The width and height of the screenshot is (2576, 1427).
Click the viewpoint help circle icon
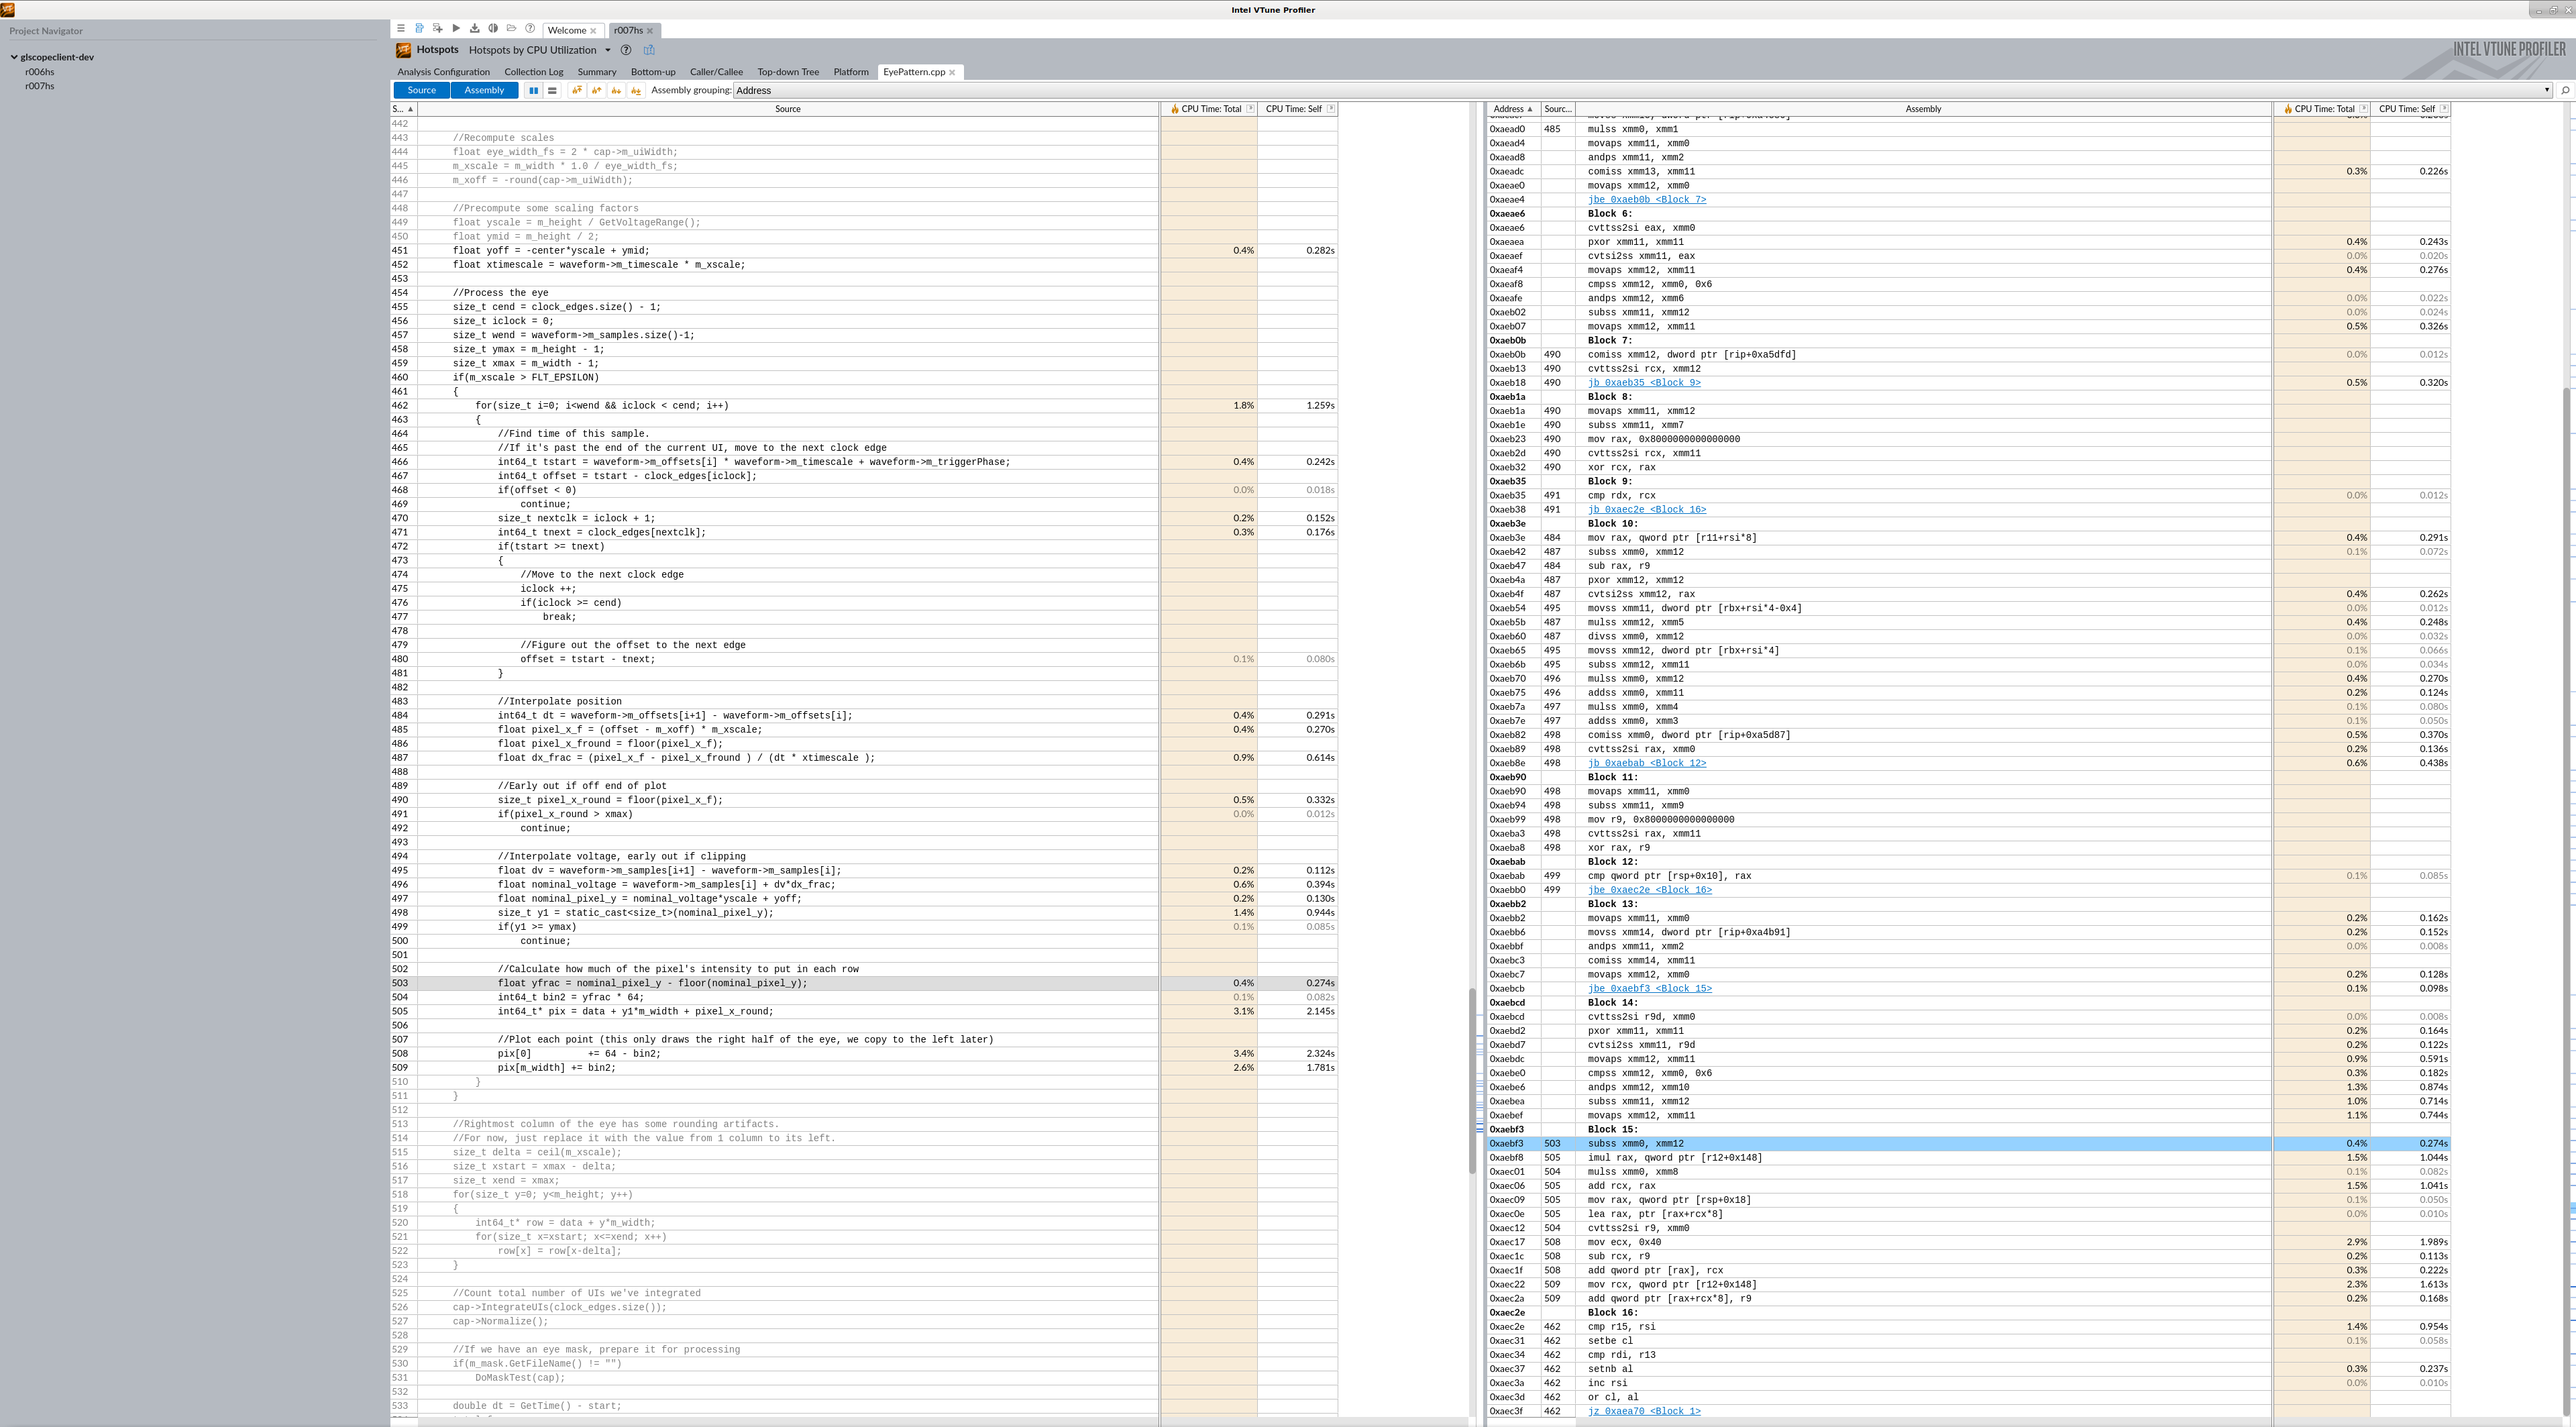pos(626,50)
